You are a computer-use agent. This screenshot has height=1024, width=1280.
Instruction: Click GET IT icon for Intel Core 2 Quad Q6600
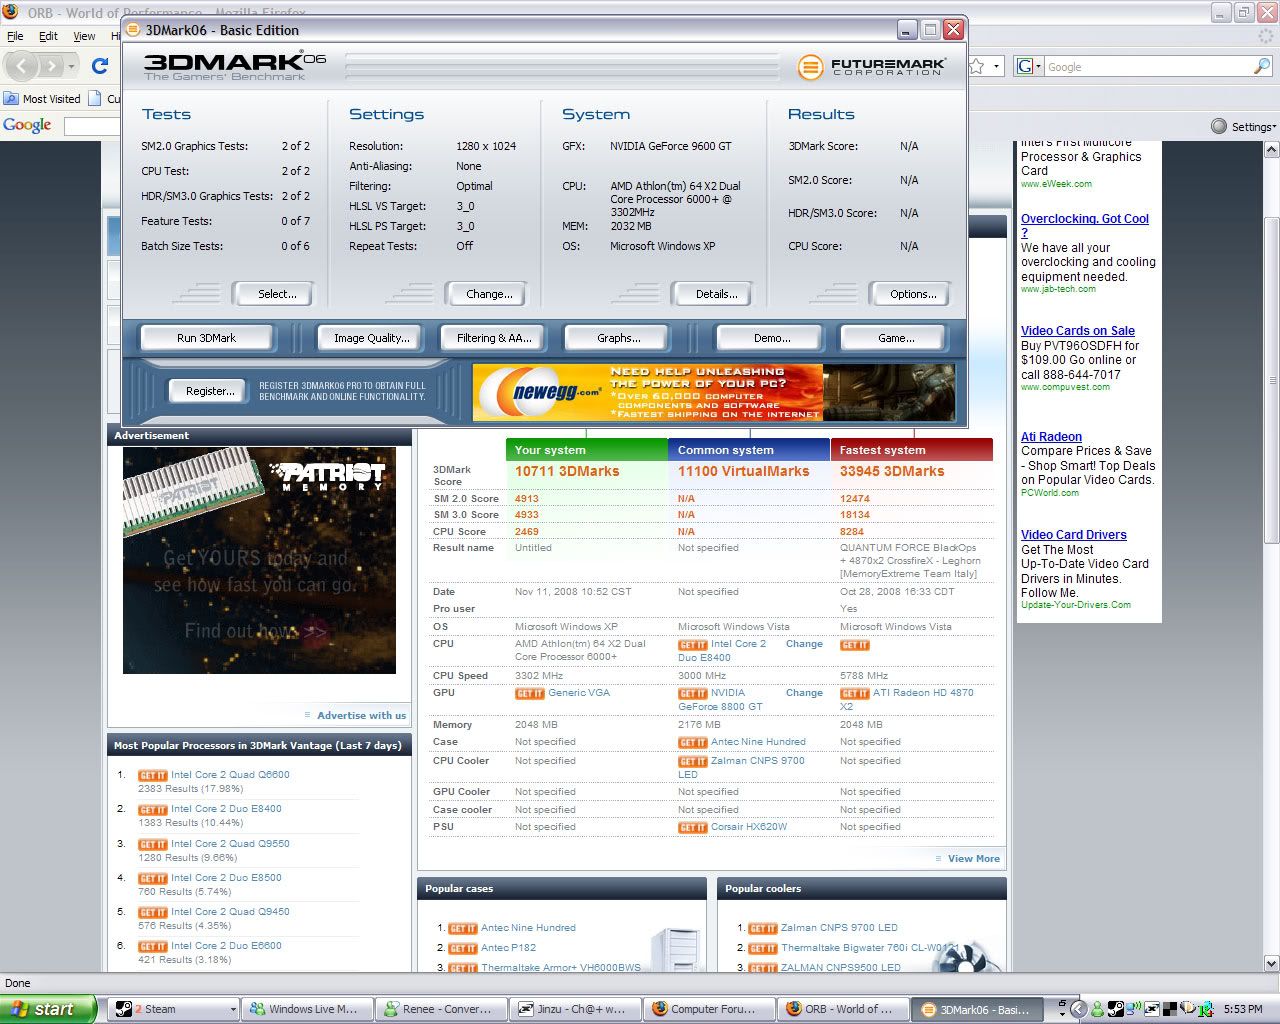click(x=153, y=775)
